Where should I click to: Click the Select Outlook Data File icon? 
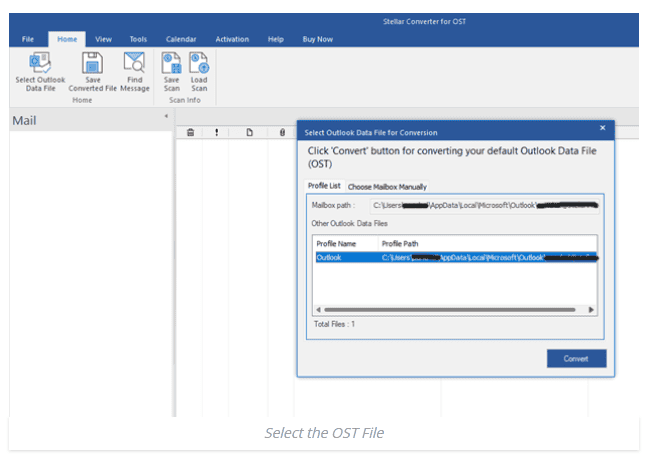click(x=39, y=63)
